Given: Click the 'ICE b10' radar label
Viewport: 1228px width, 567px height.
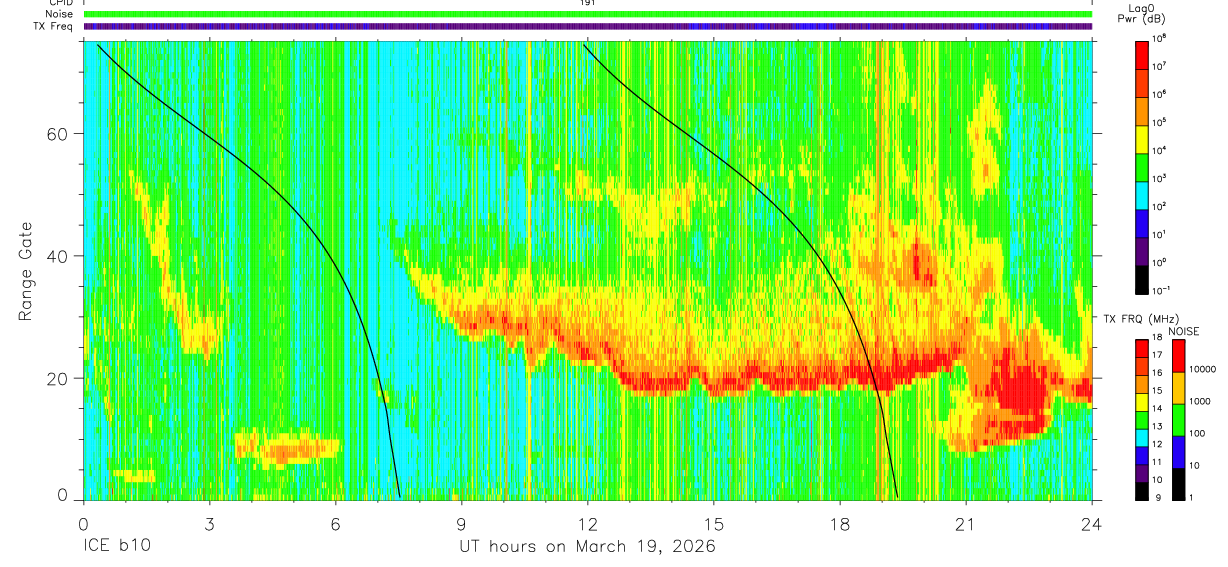Looking at the screenshot, I should coord(116,547).
